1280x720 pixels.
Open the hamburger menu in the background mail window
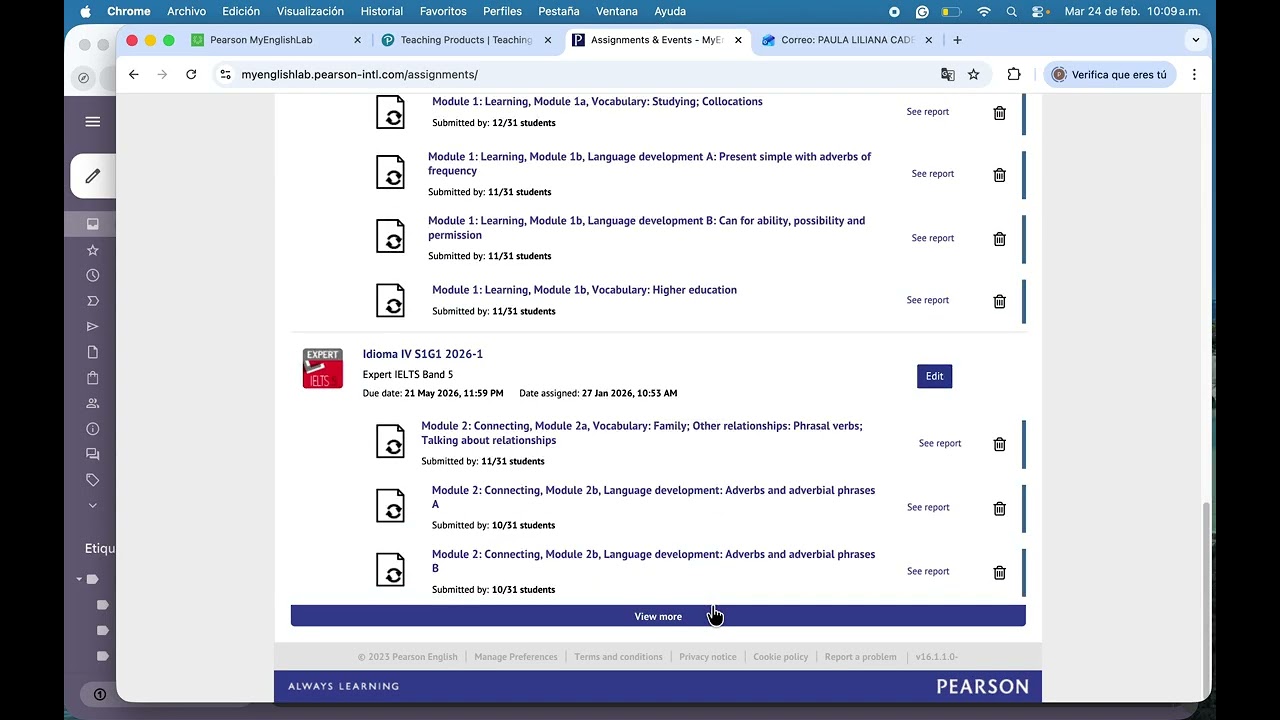[x=93, y=122]
